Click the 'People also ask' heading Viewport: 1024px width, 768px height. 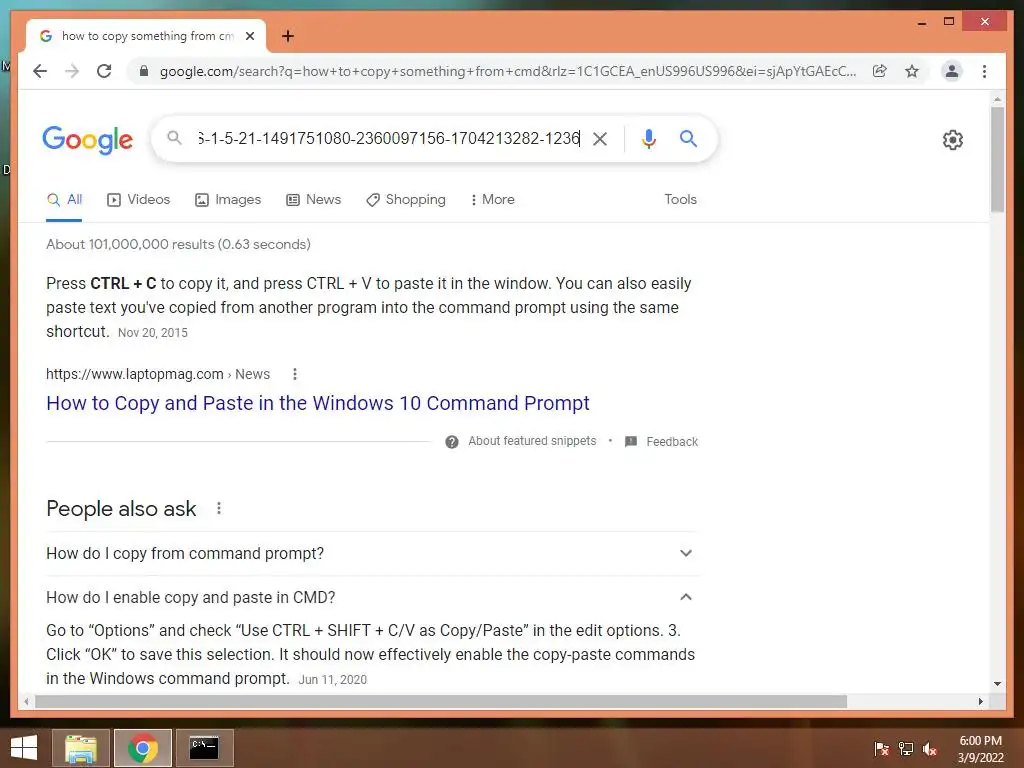point(121,508)
